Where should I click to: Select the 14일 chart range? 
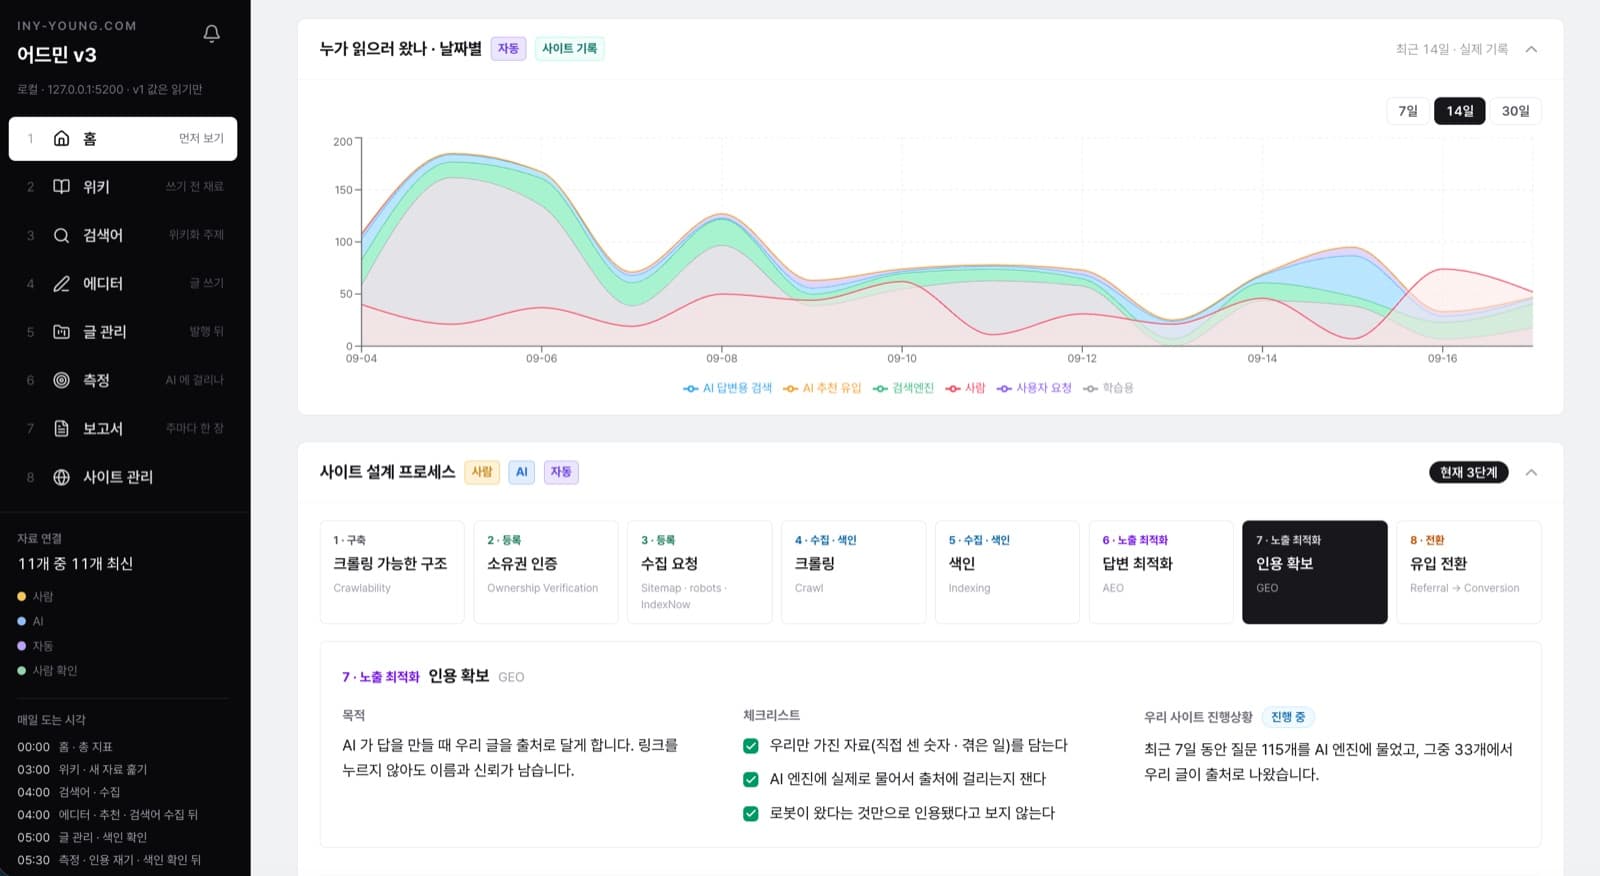(1460, 111)
